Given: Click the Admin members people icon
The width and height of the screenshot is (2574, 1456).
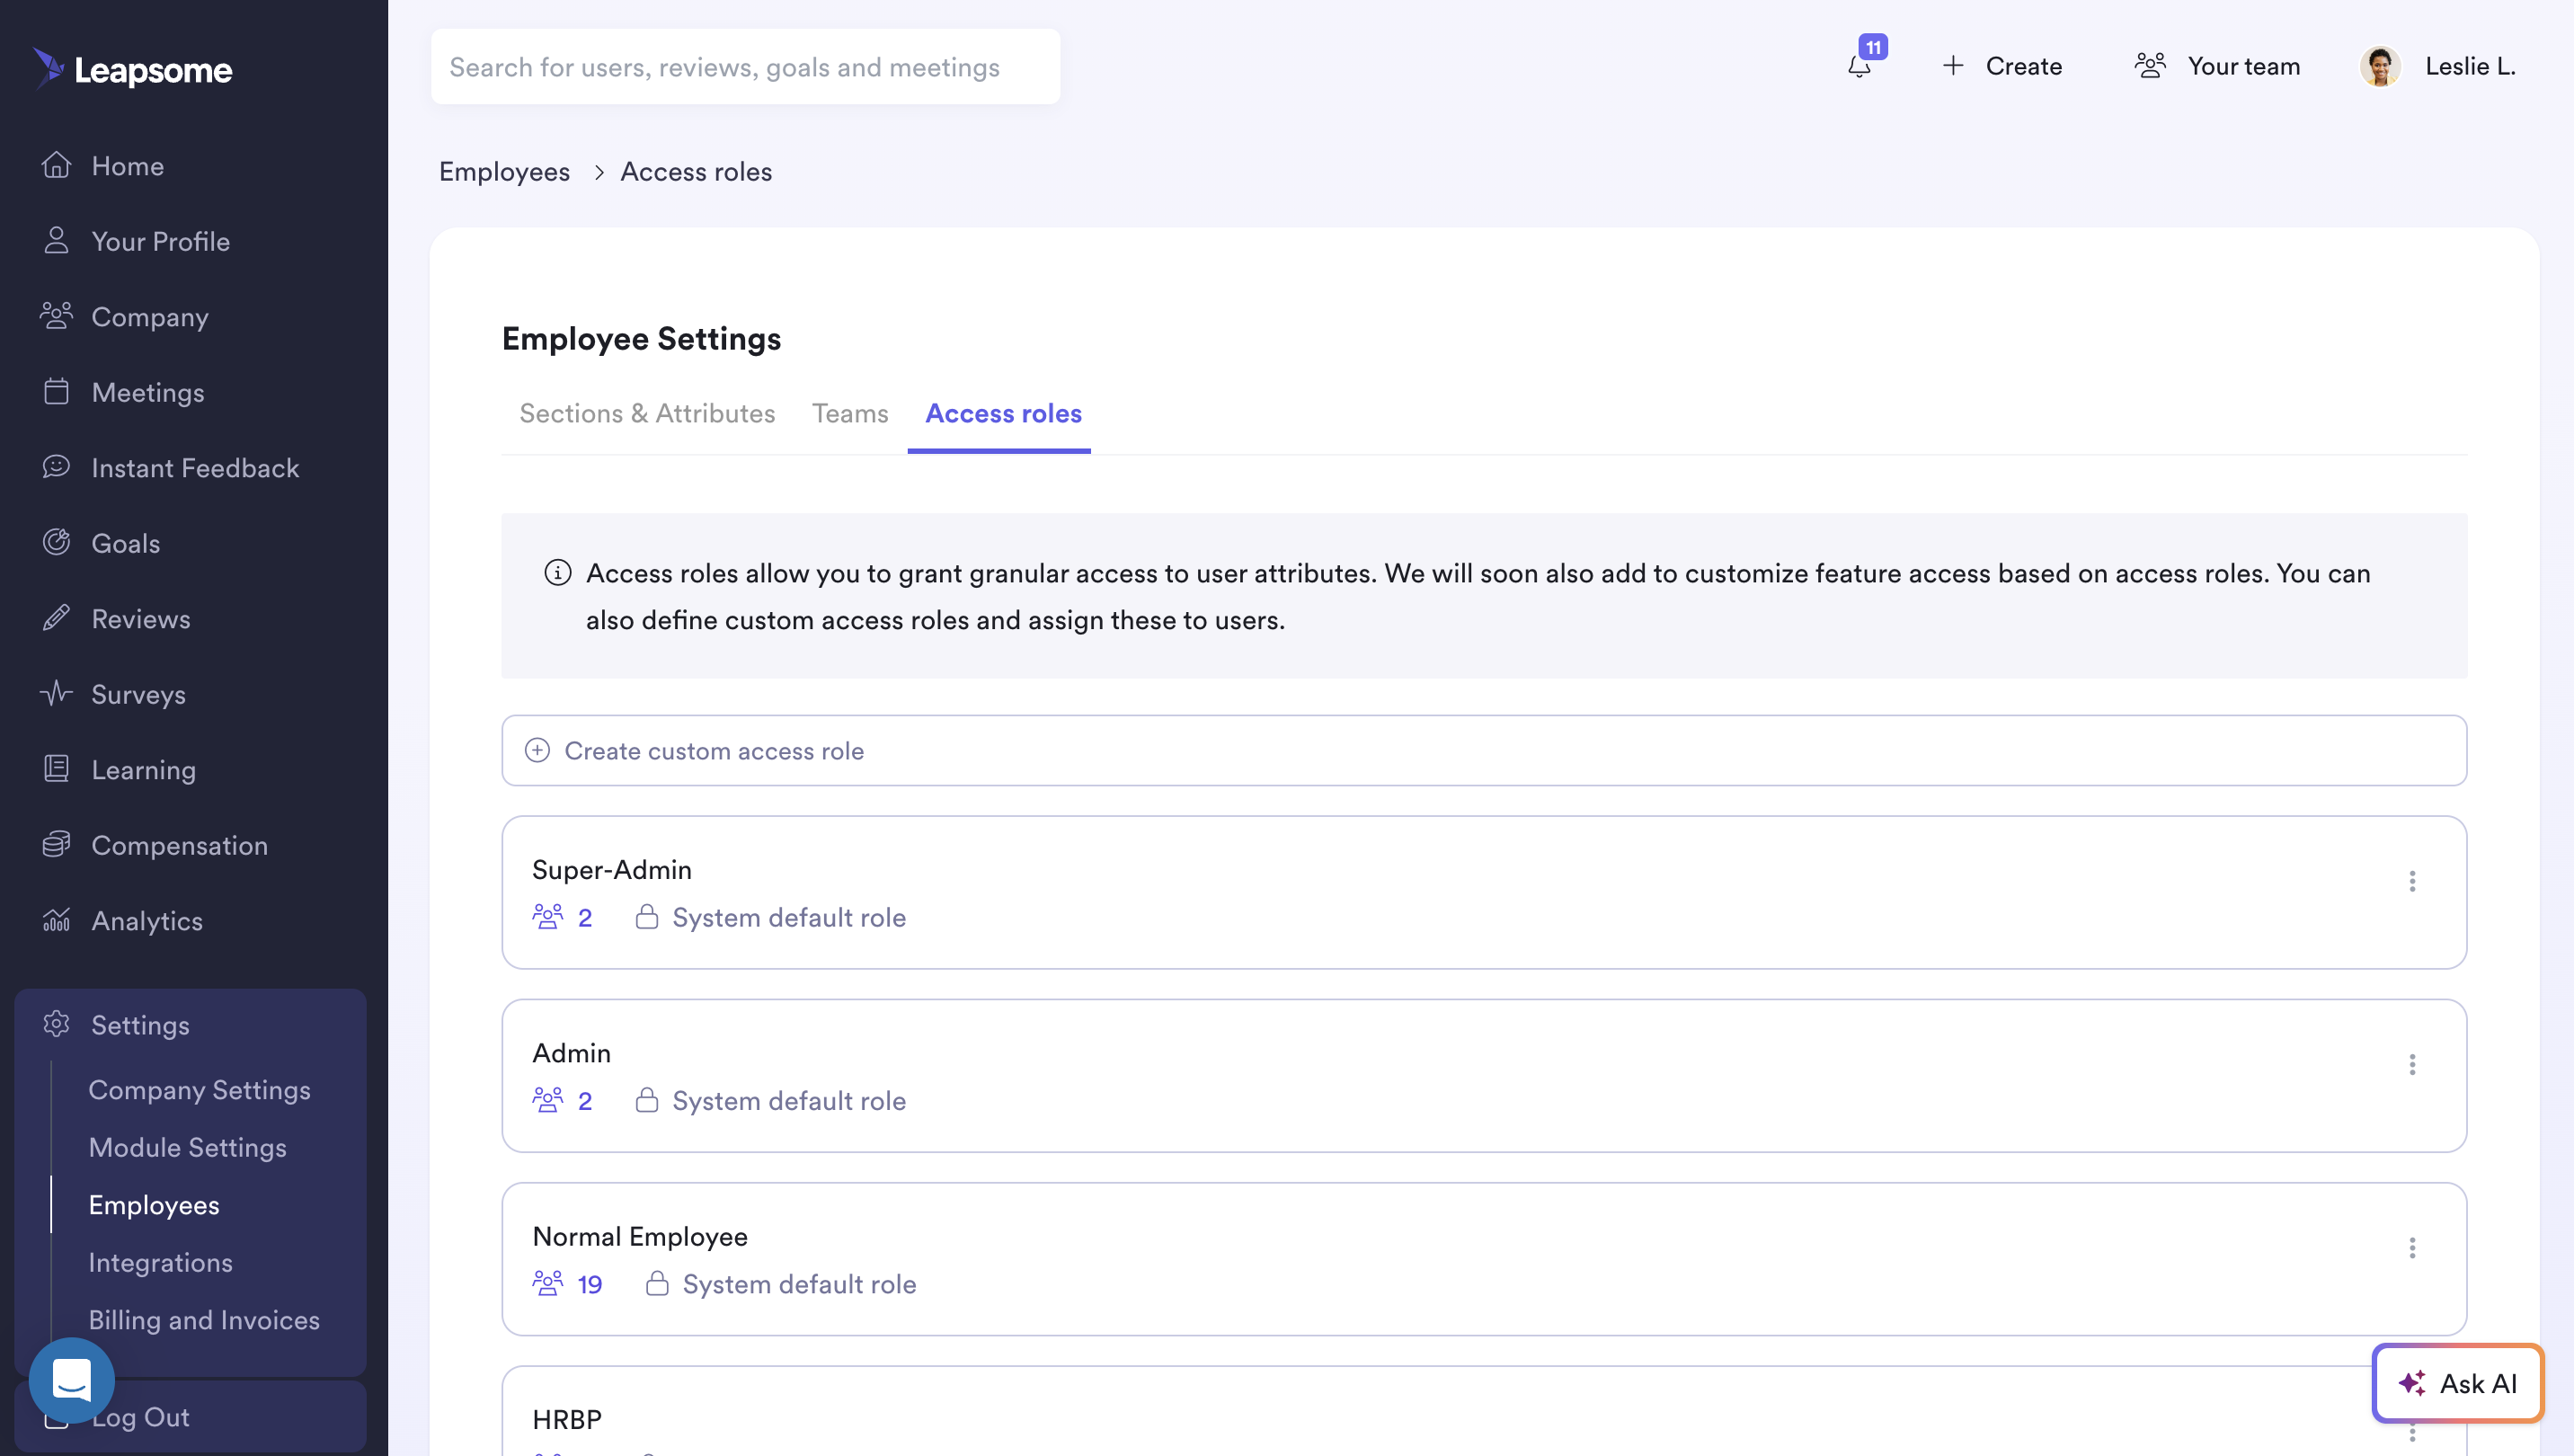Looking at the screenshot, I should click(x=547, y=1100).
